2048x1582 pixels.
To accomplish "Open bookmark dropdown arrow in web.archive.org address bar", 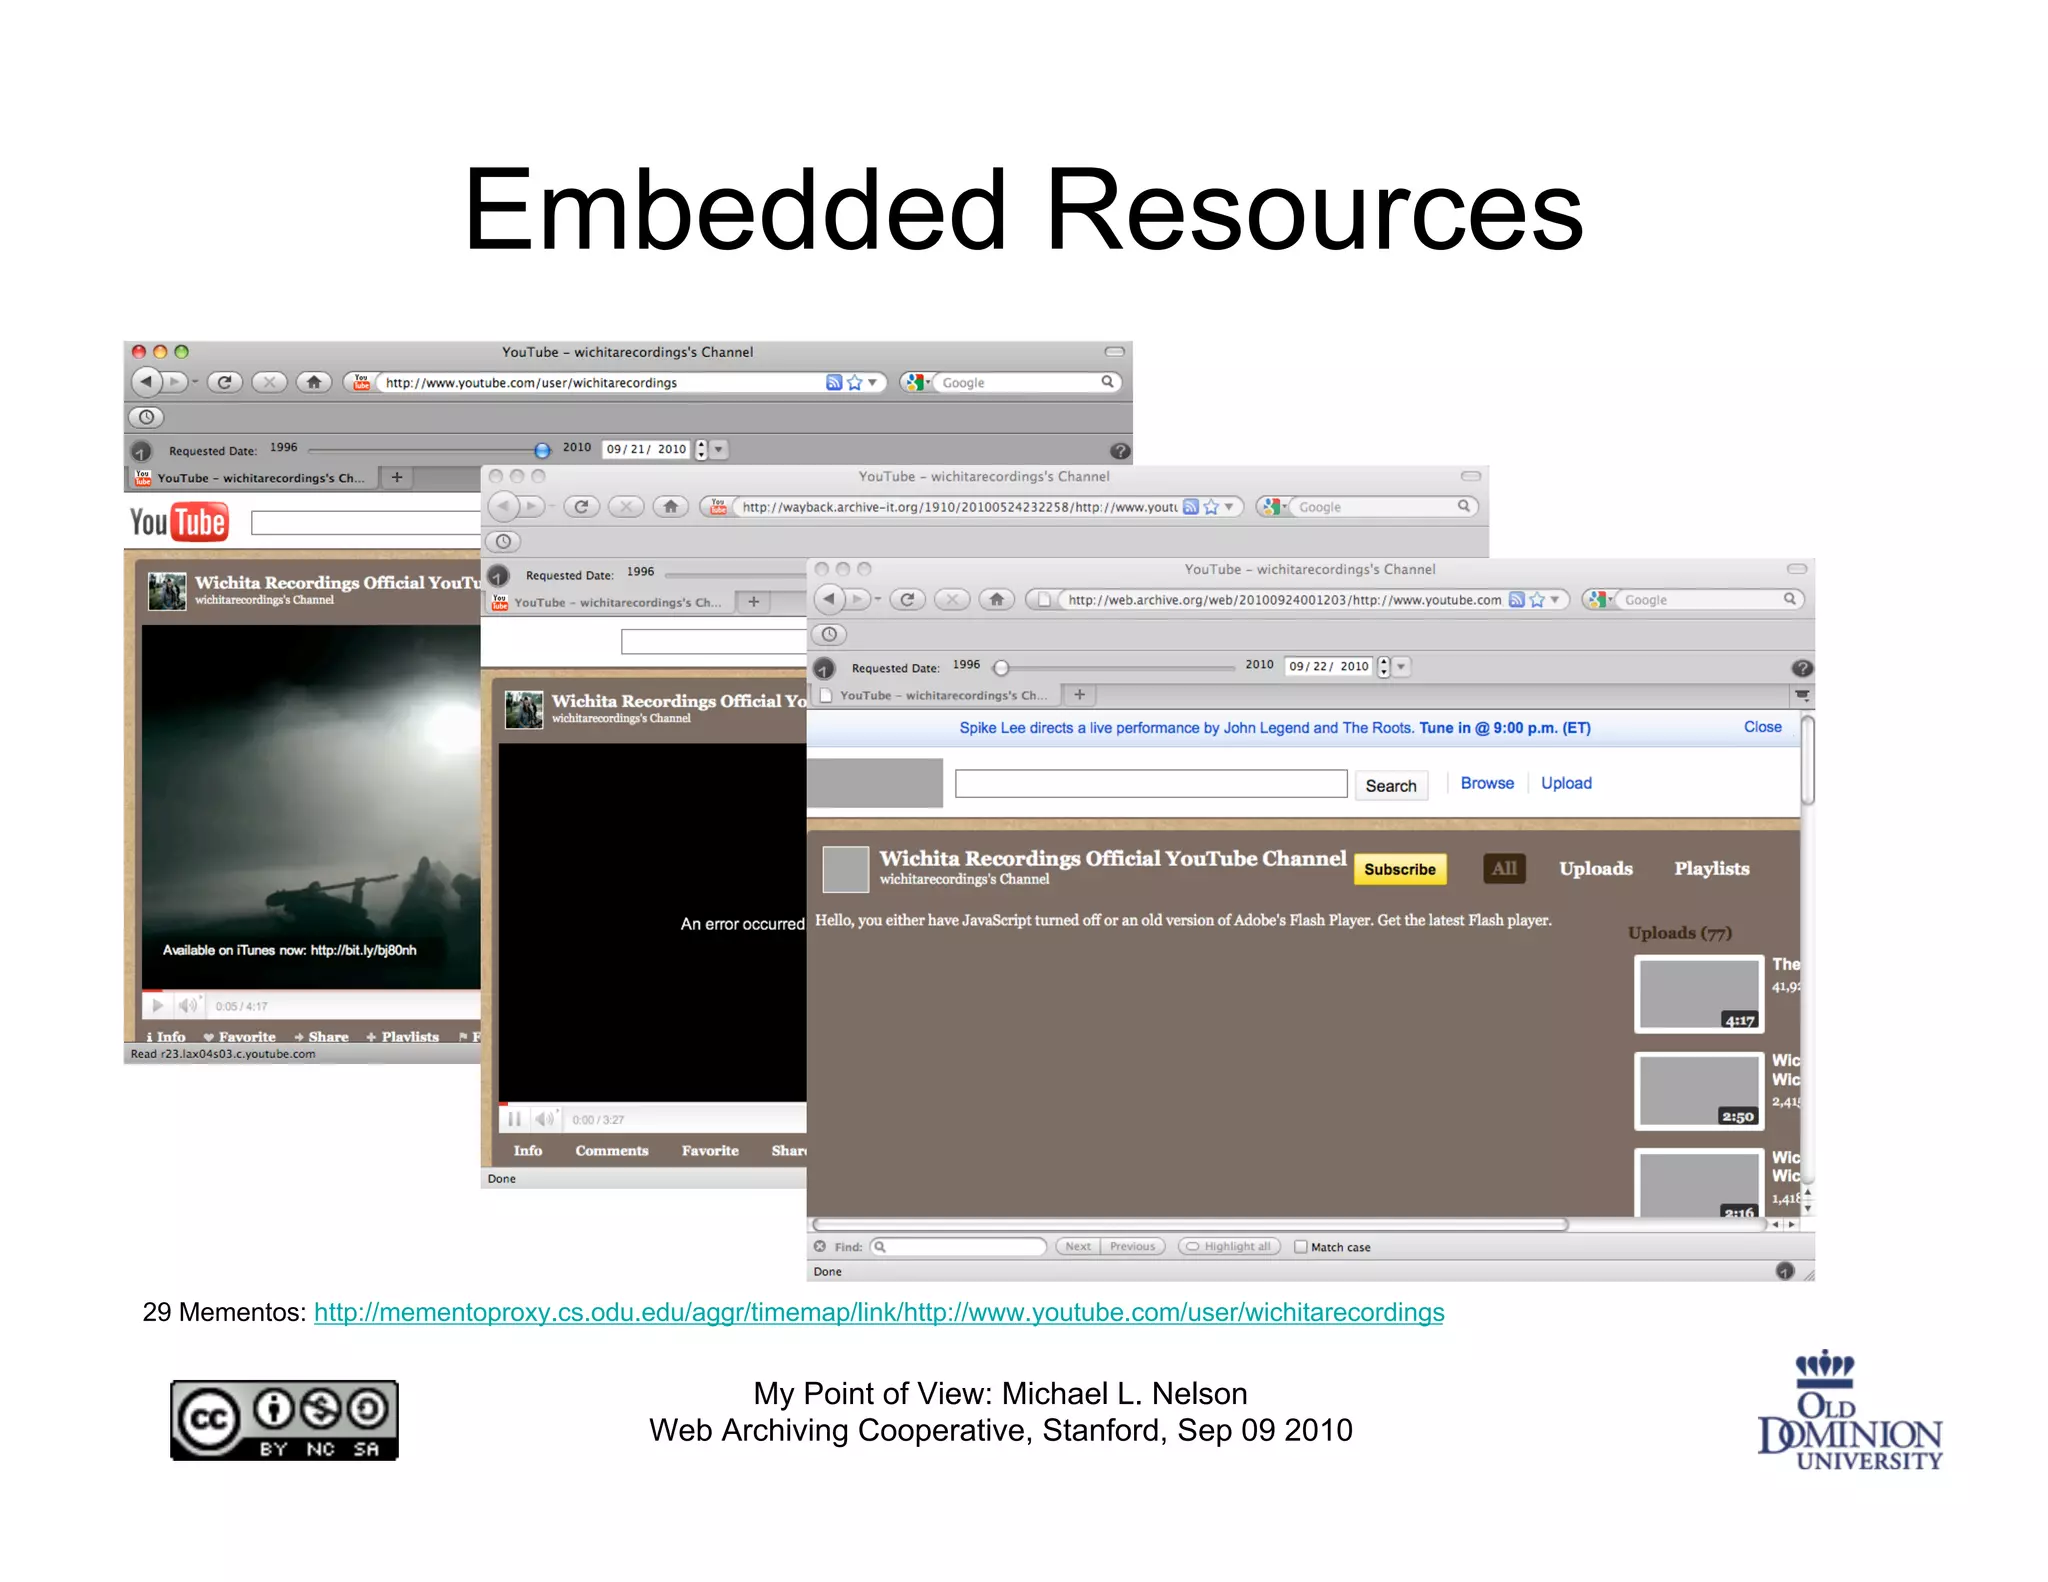I will tap(1555, 599).
